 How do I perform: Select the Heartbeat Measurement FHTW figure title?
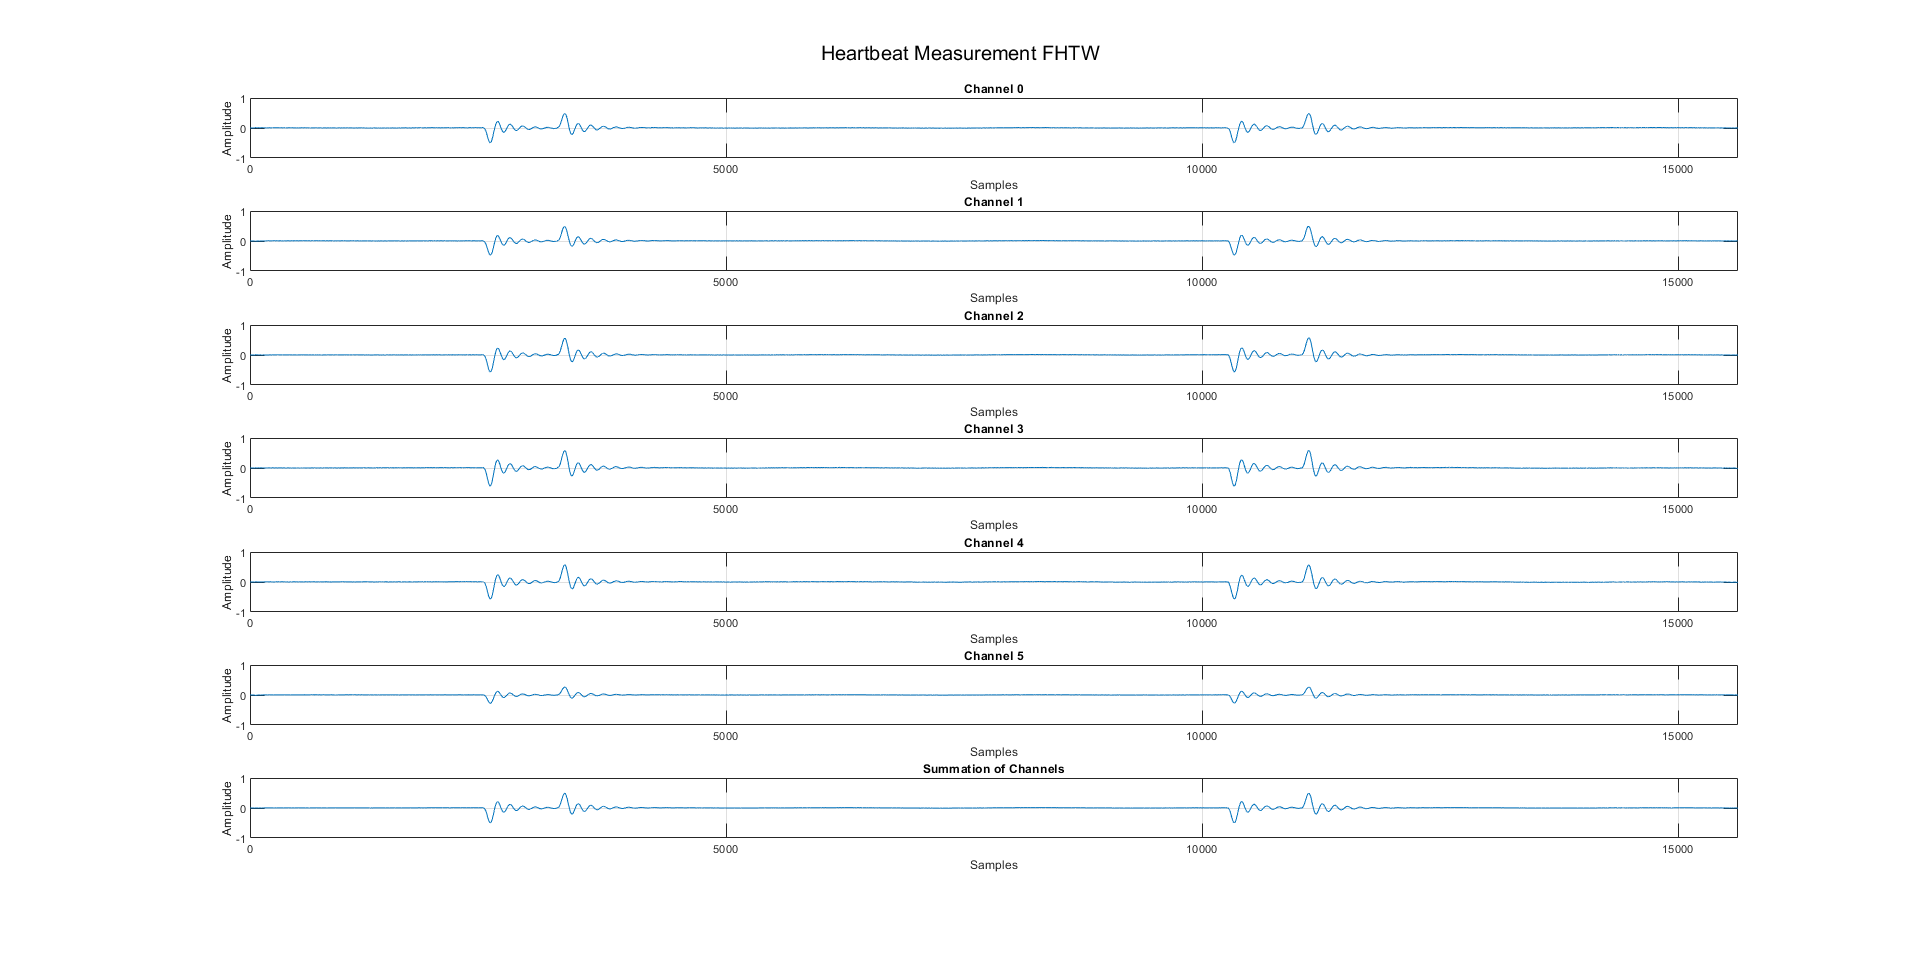pos(960,54)
